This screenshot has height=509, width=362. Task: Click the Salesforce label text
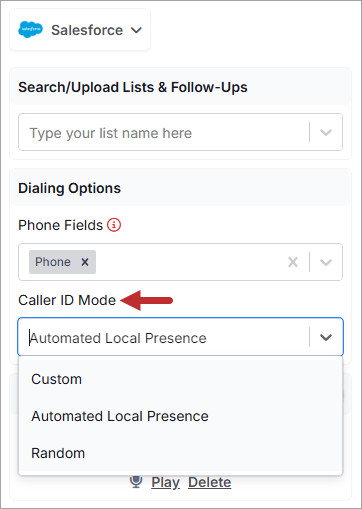point(87,30)
